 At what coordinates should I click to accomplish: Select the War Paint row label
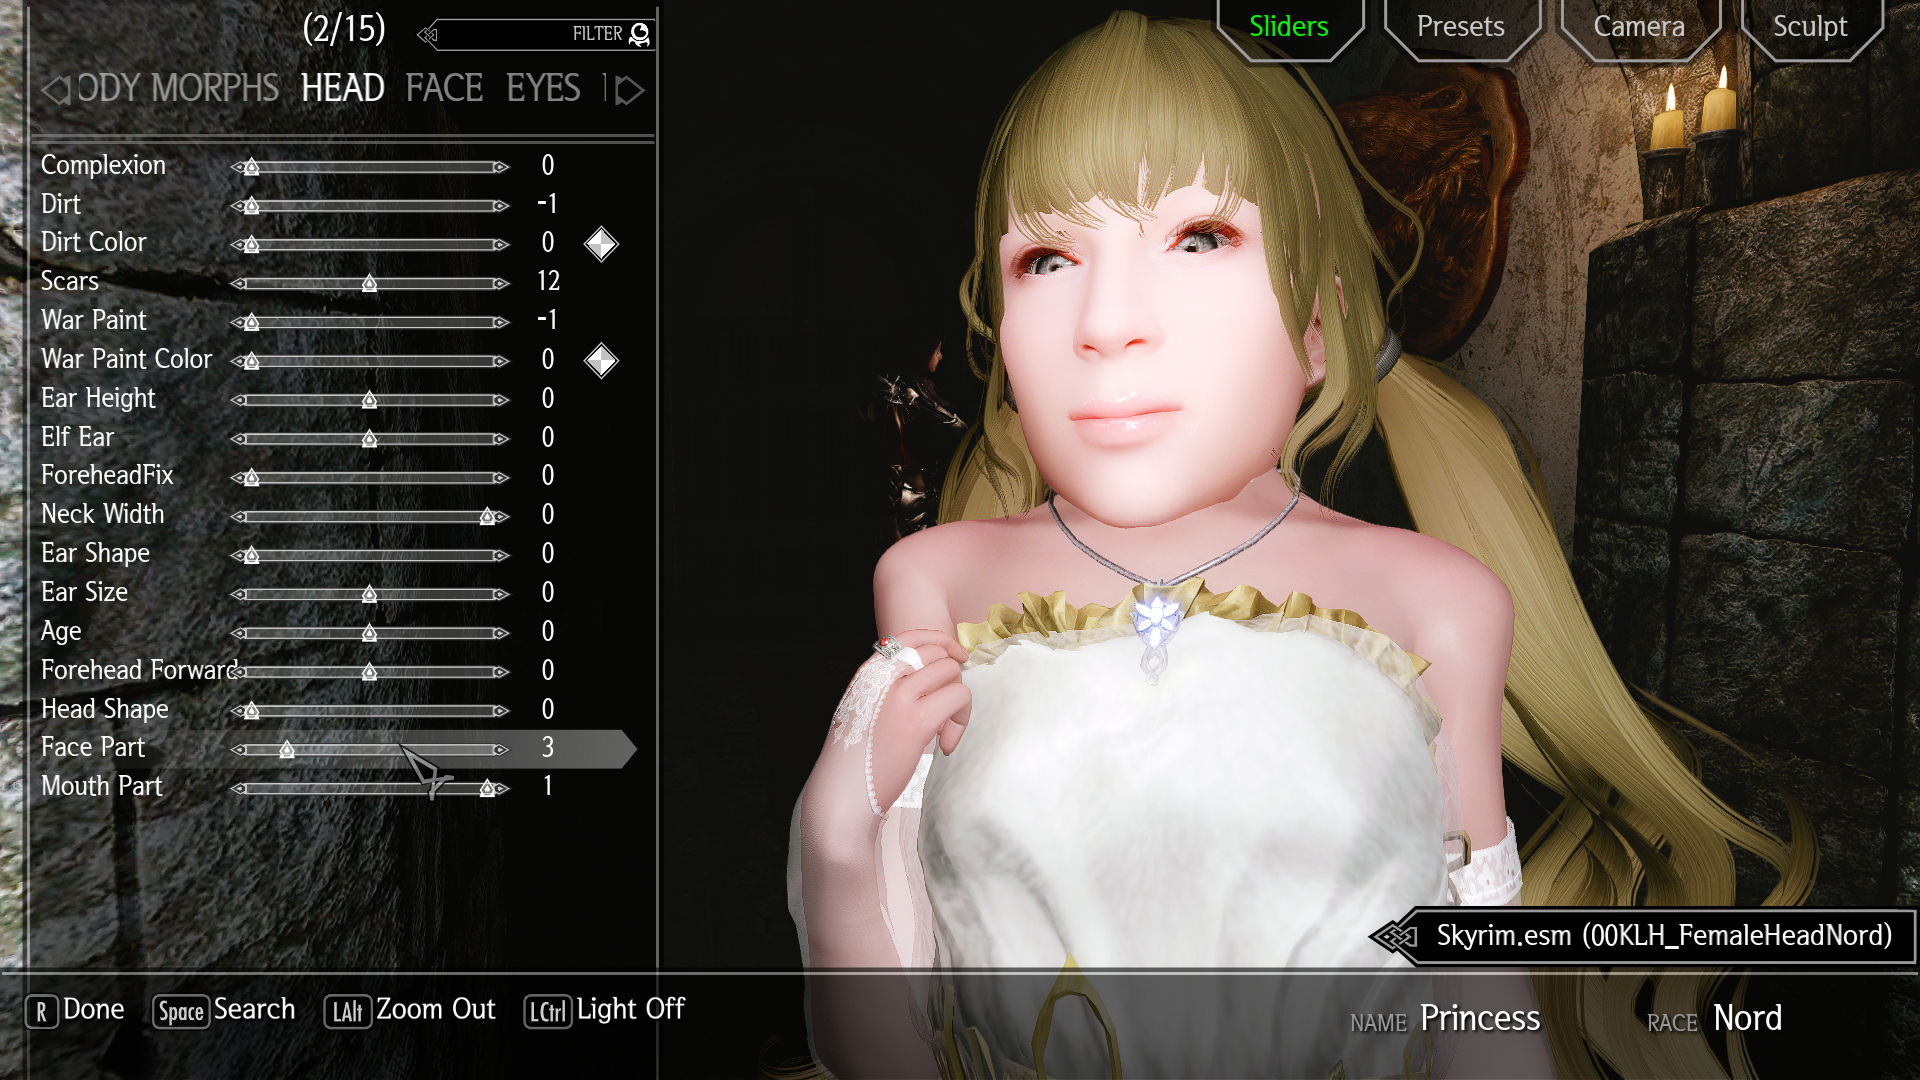[94, 321]
